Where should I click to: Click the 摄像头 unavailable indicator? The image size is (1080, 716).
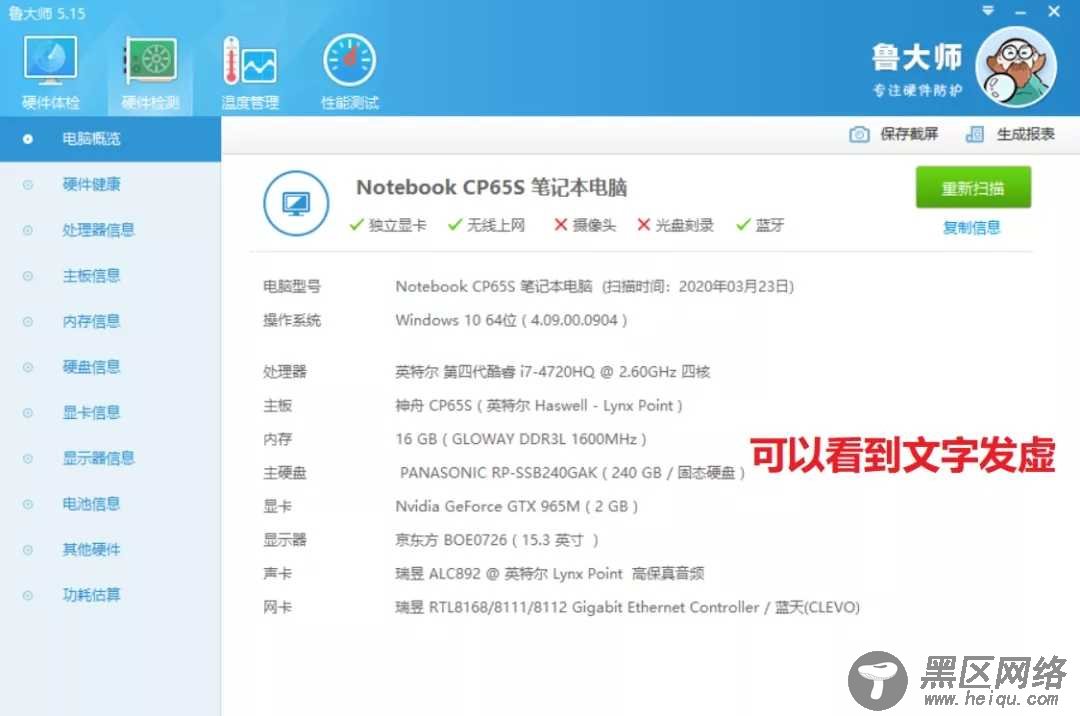pos(585,225)
